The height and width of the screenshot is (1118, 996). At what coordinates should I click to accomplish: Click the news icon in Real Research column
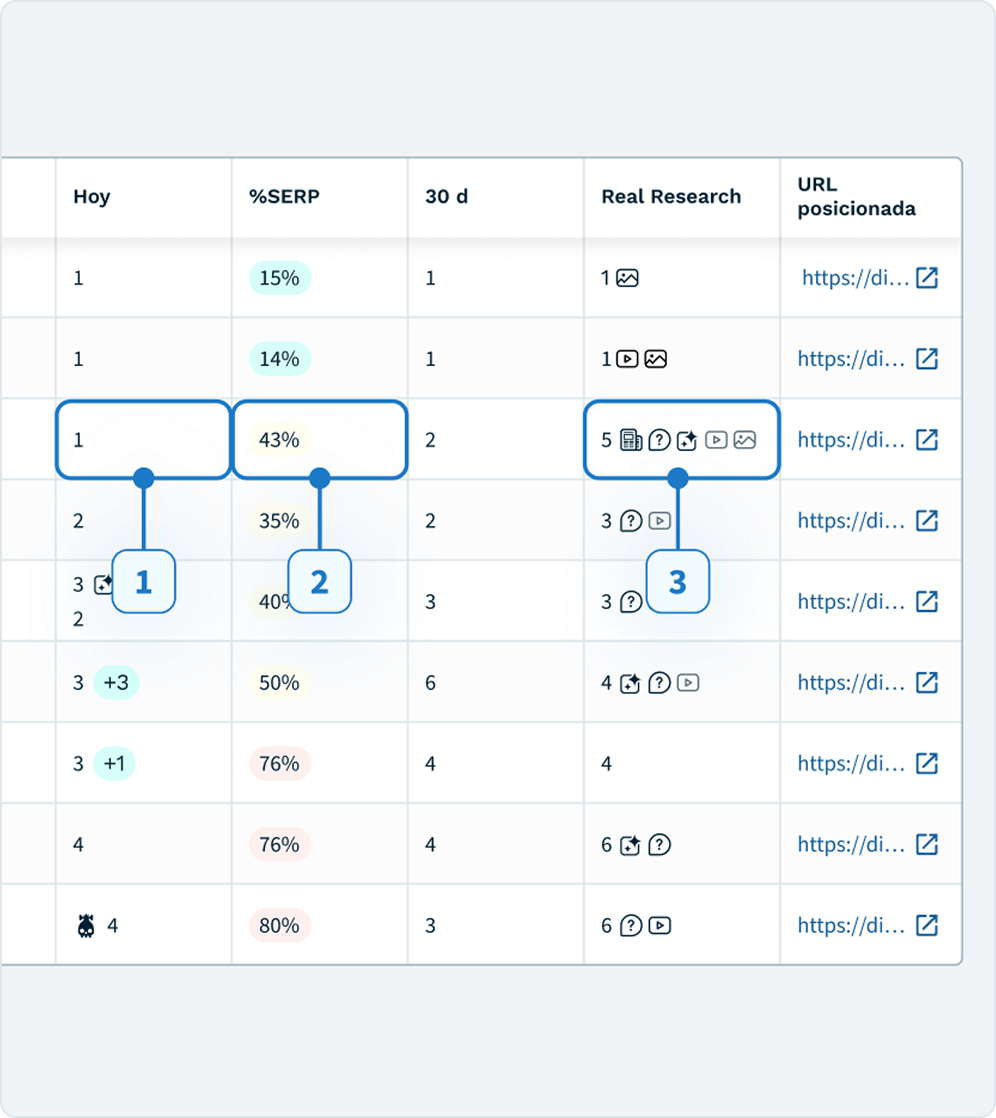tap(630, 440)
